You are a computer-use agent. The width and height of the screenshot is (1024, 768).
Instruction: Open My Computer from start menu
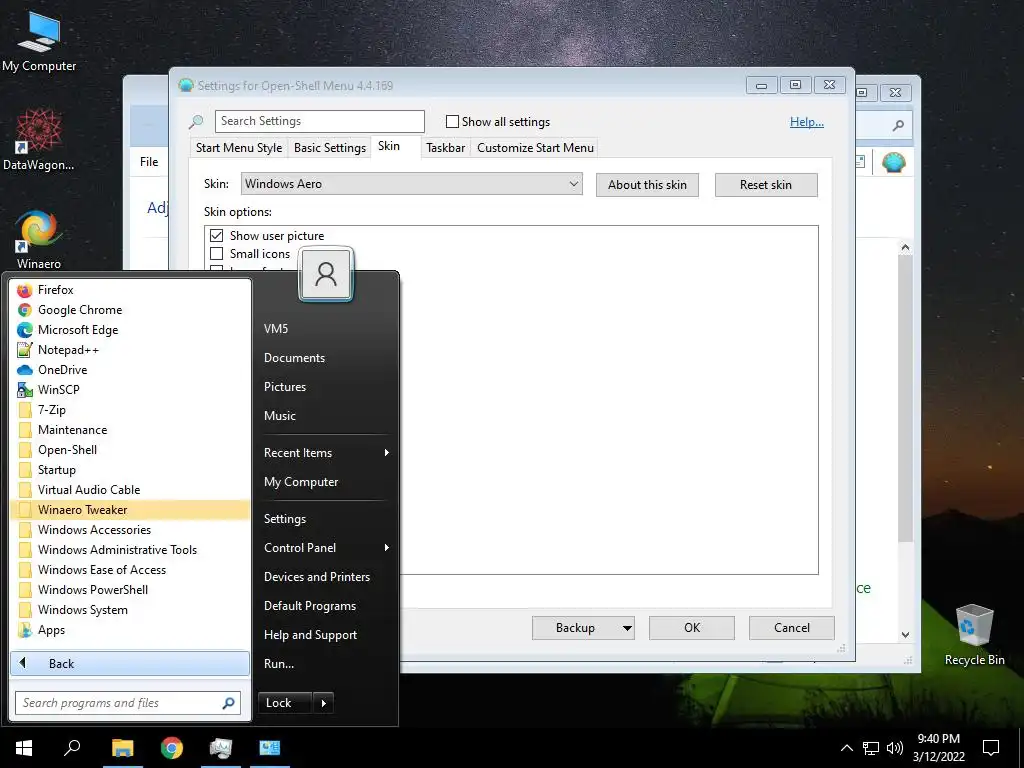coord(327,482)
